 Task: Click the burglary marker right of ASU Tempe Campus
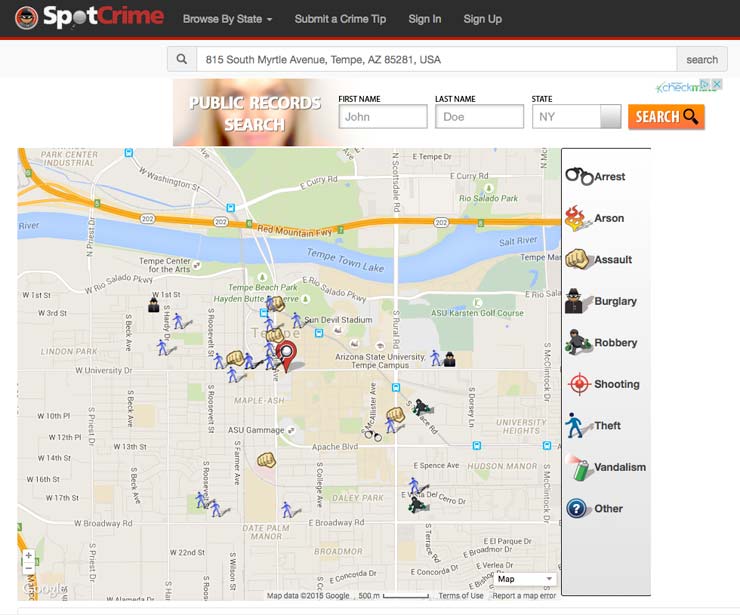(x=450, y=359)
